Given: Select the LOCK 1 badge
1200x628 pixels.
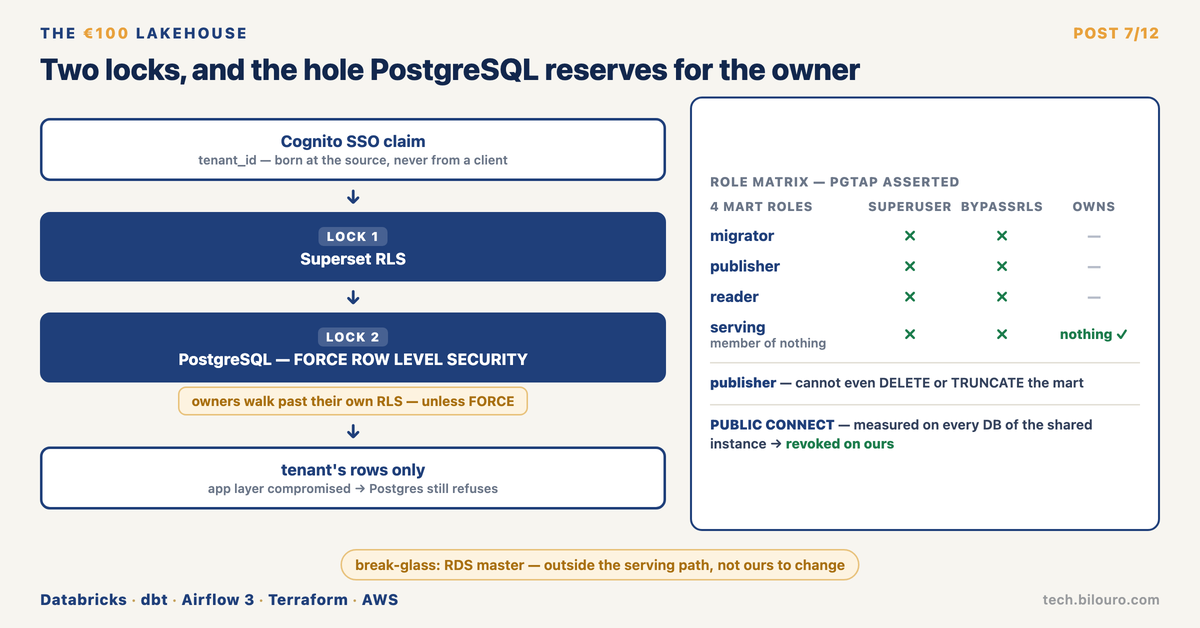Looking at the screenshot, I should pyautogui.click(x=353, y=237).
